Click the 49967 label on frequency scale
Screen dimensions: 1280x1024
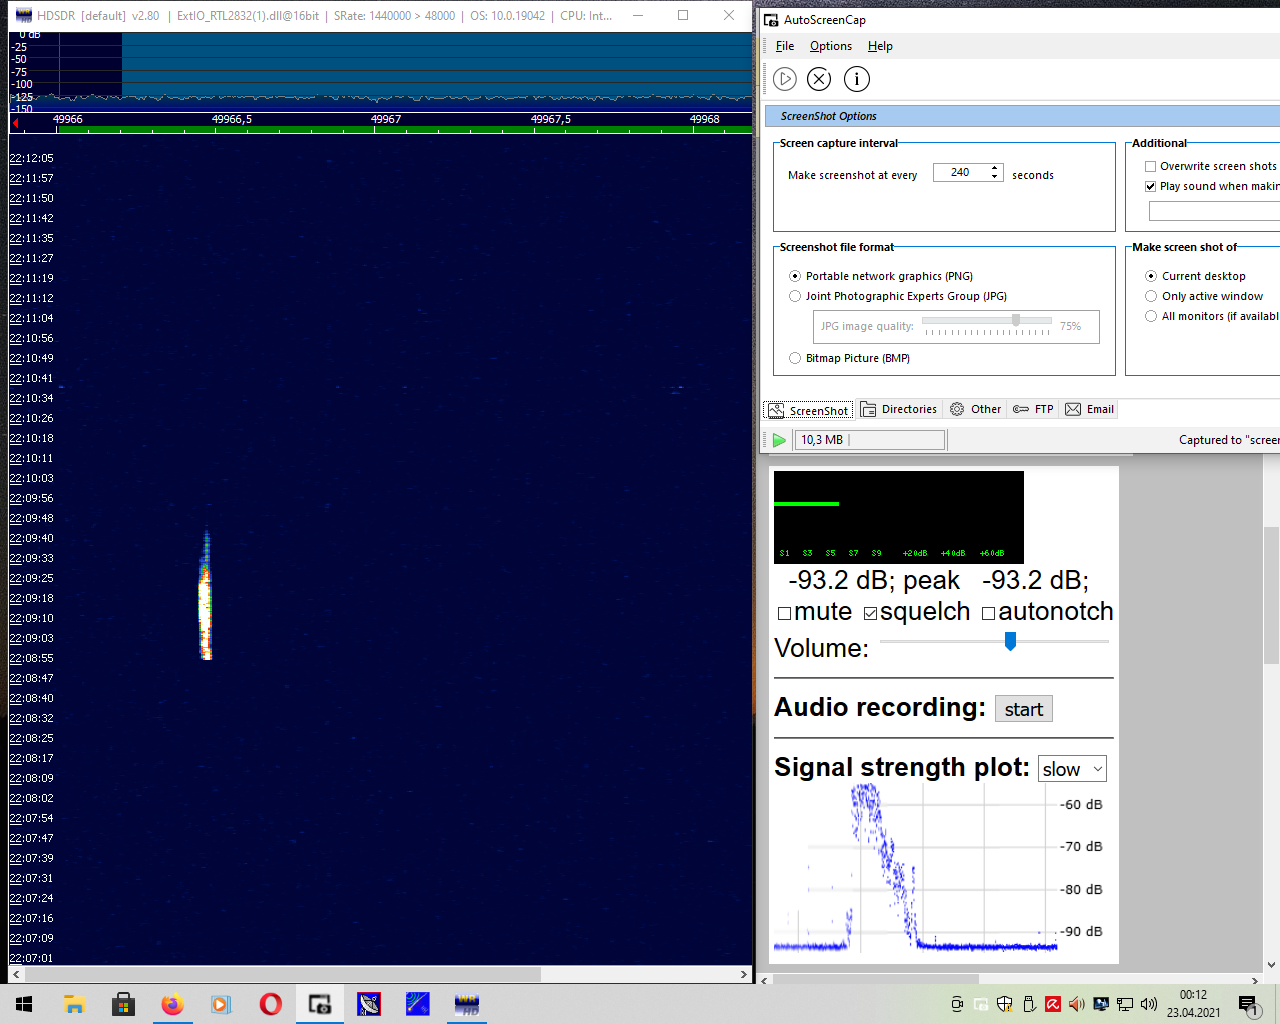pyautogui.click(x=386, y=119)
